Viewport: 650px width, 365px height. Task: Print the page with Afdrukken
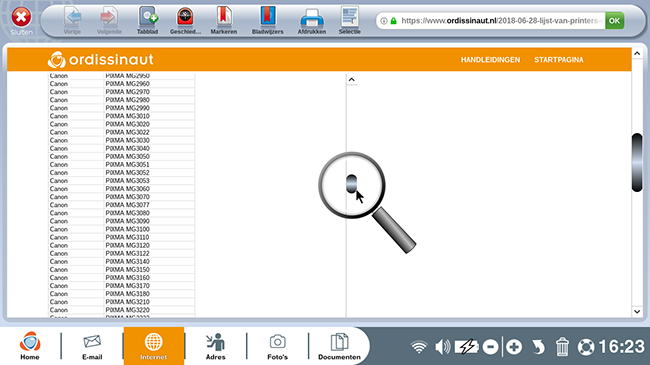point(312,20)
